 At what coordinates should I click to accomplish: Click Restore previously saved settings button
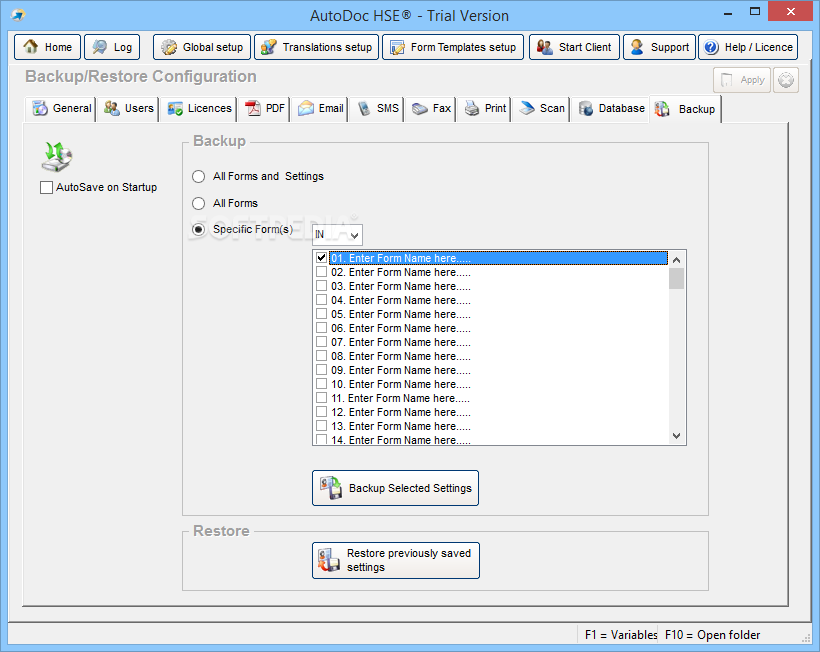pos(395,560)
